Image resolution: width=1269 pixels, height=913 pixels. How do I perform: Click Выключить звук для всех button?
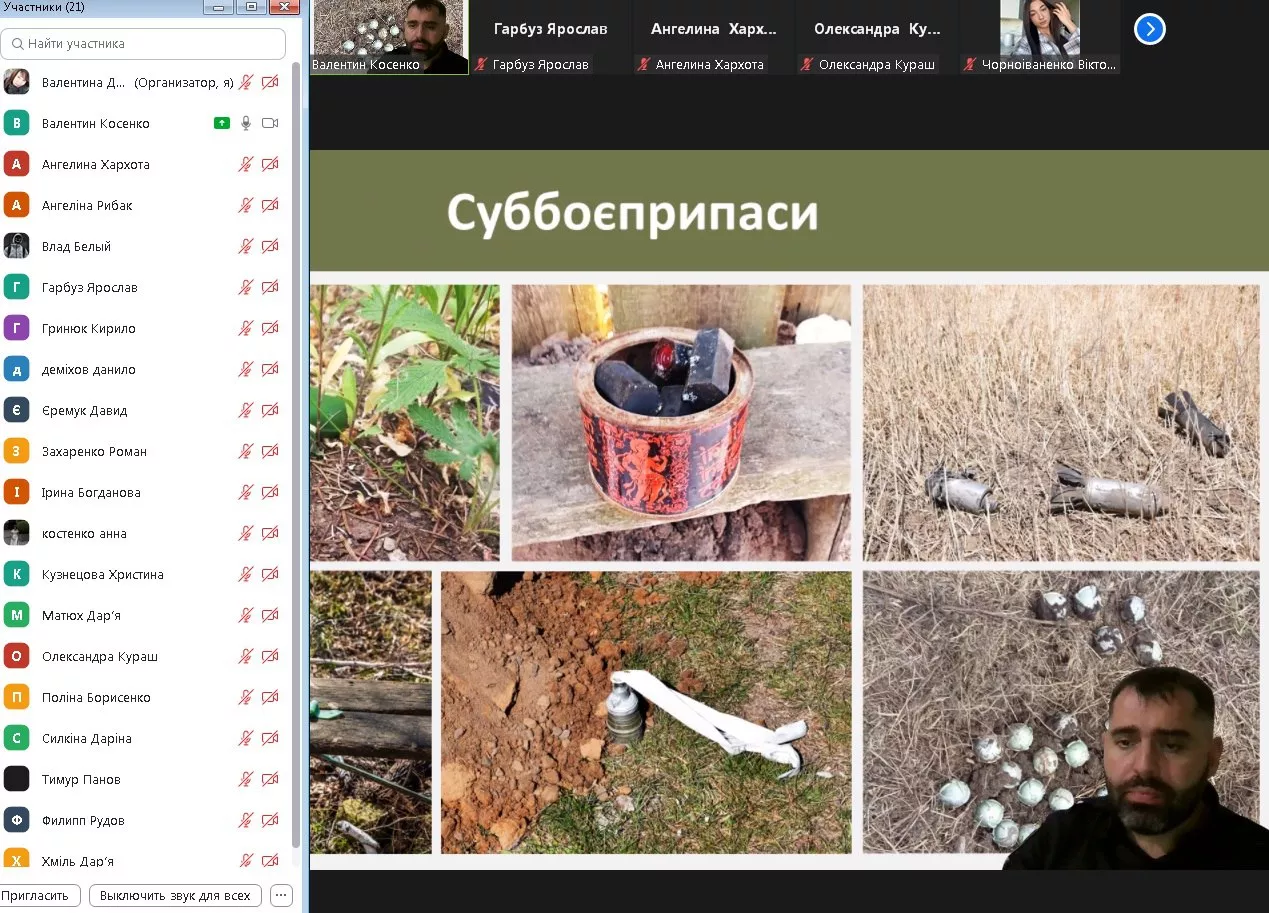pos(176,895)
